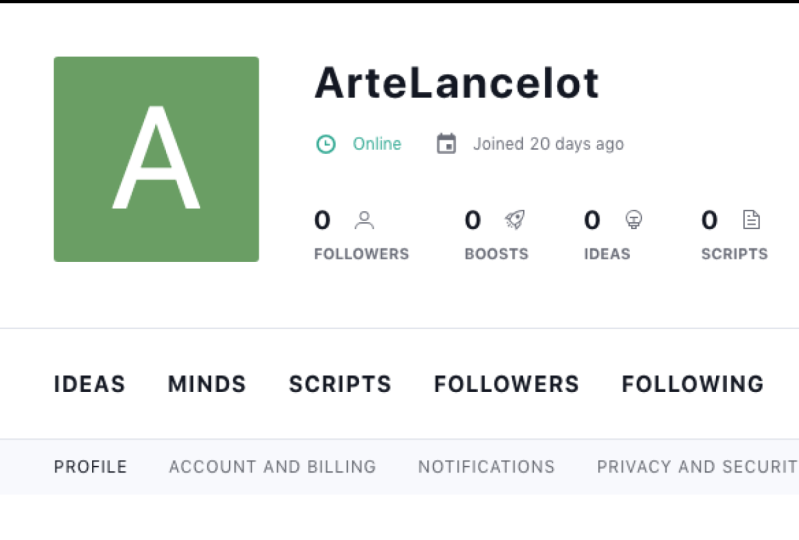The image size is (799, 540).
Task: Click the calendar icon beside Joined date
Action: click(x=446, y=144)
